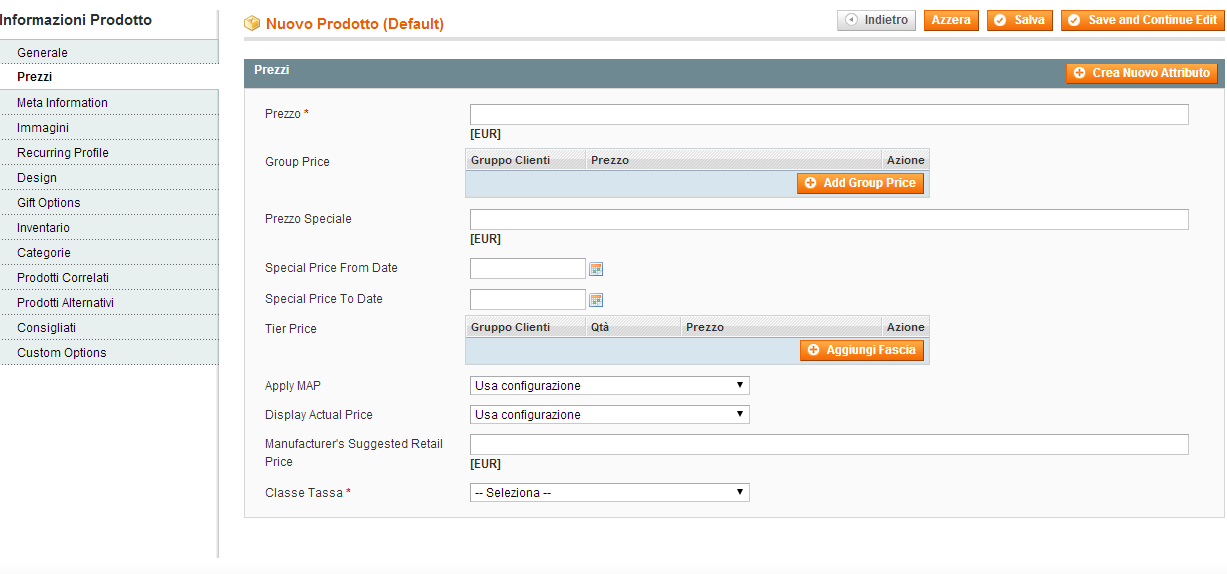Open calendar icon for Special Price To Date

click(x=596, y=300)
